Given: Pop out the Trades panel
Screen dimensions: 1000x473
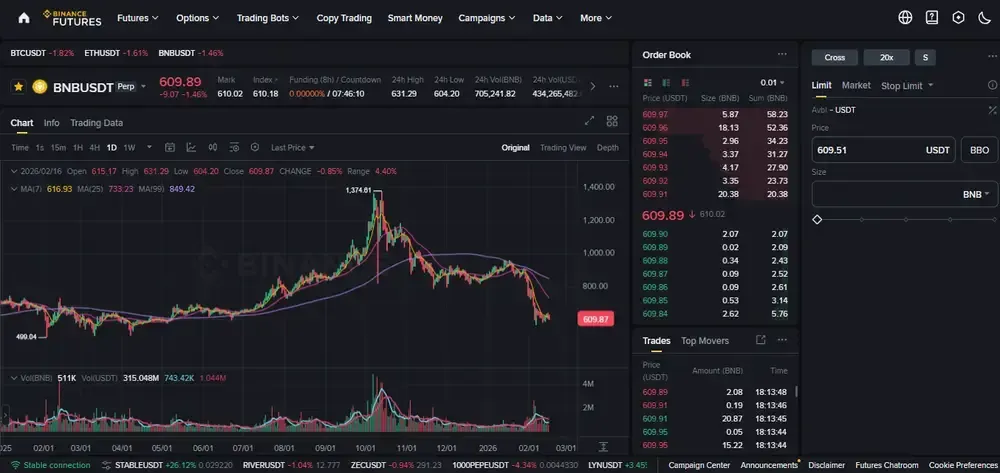Looking at the screenshot, I should pyautogui.click(x=760, y=340).
